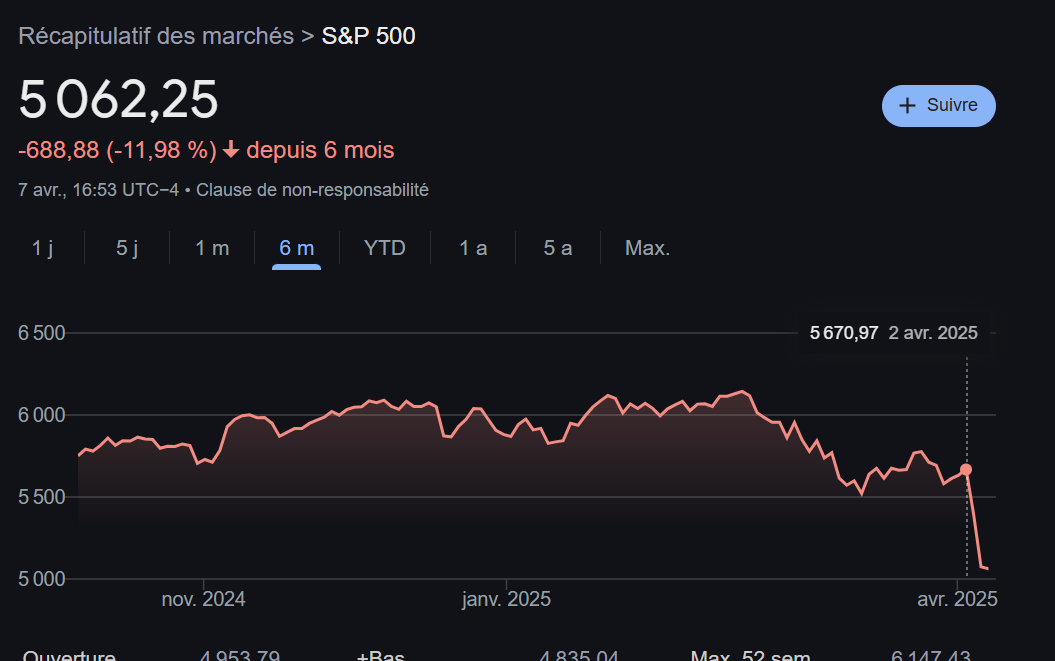Click the plus icon in Suivre button
This screenshot has width=1055, height=661.
908,106
